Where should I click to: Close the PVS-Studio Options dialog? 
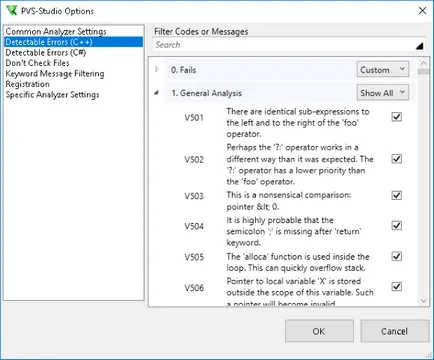(422, 11)
